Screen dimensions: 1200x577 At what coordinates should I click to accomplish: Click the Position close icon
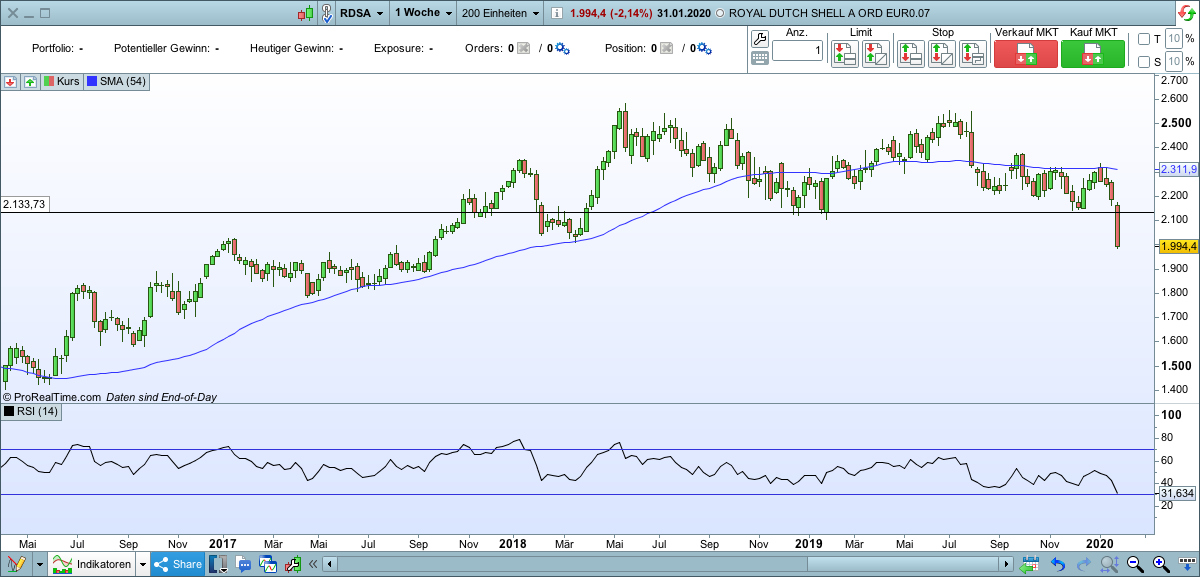click(x=667, y=48)
